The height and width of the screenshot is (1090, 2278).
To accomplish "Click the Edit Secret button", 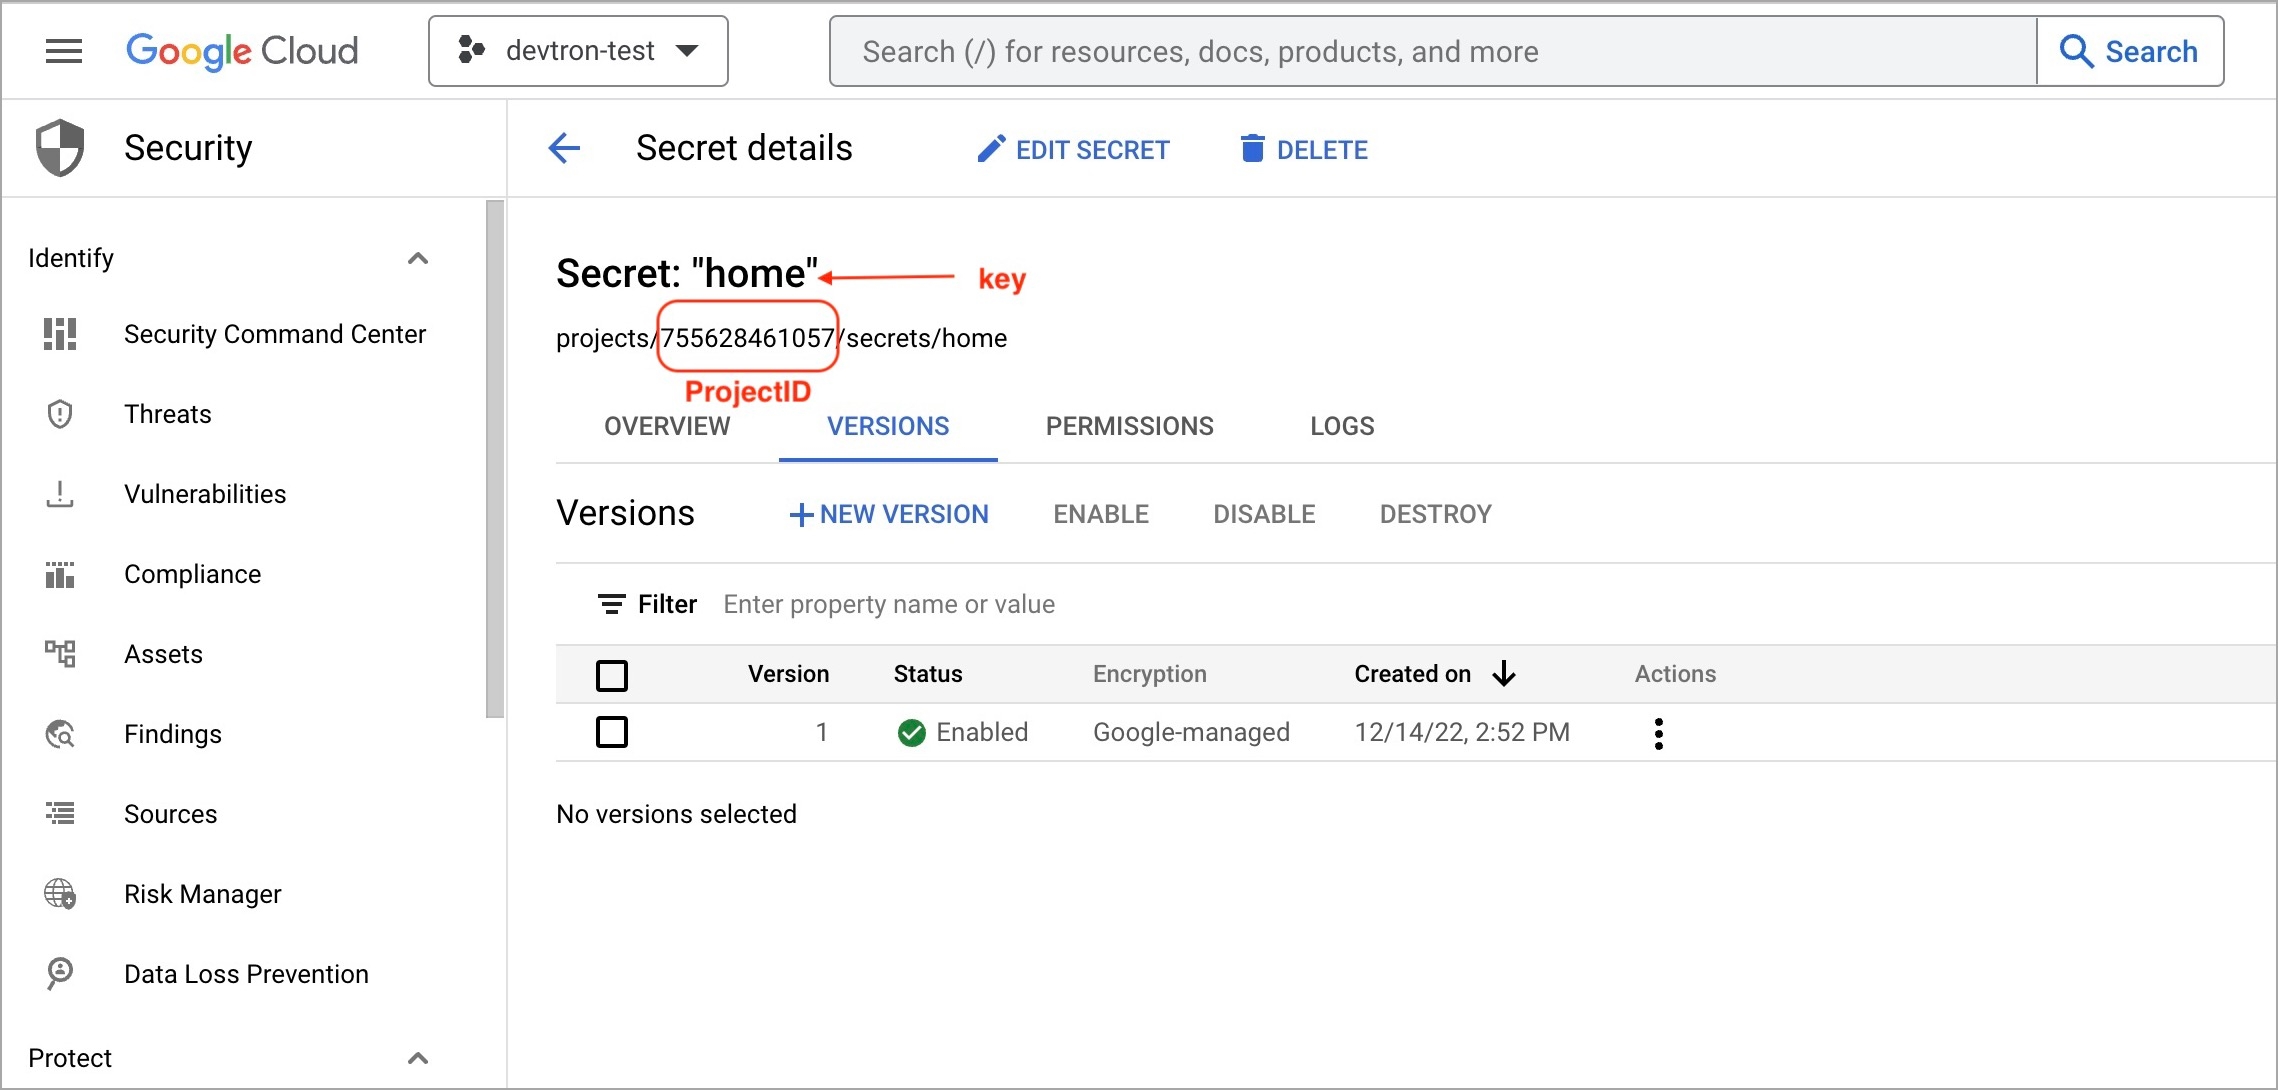I will click(x=1073, y=150).
